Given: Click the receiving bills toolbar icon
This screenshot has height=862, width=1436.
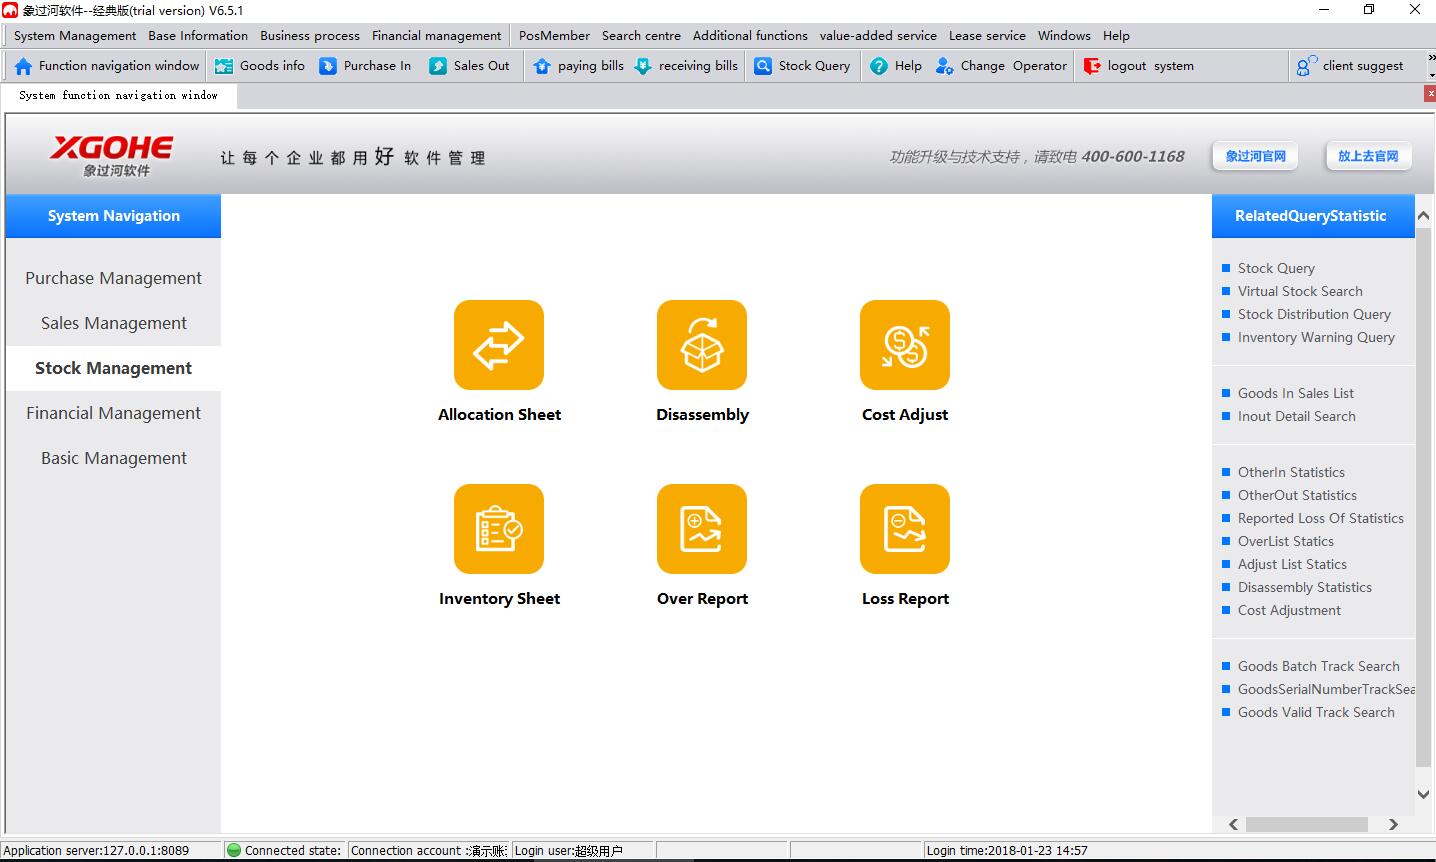Looking at the screenshot, I should coord(643,66).
